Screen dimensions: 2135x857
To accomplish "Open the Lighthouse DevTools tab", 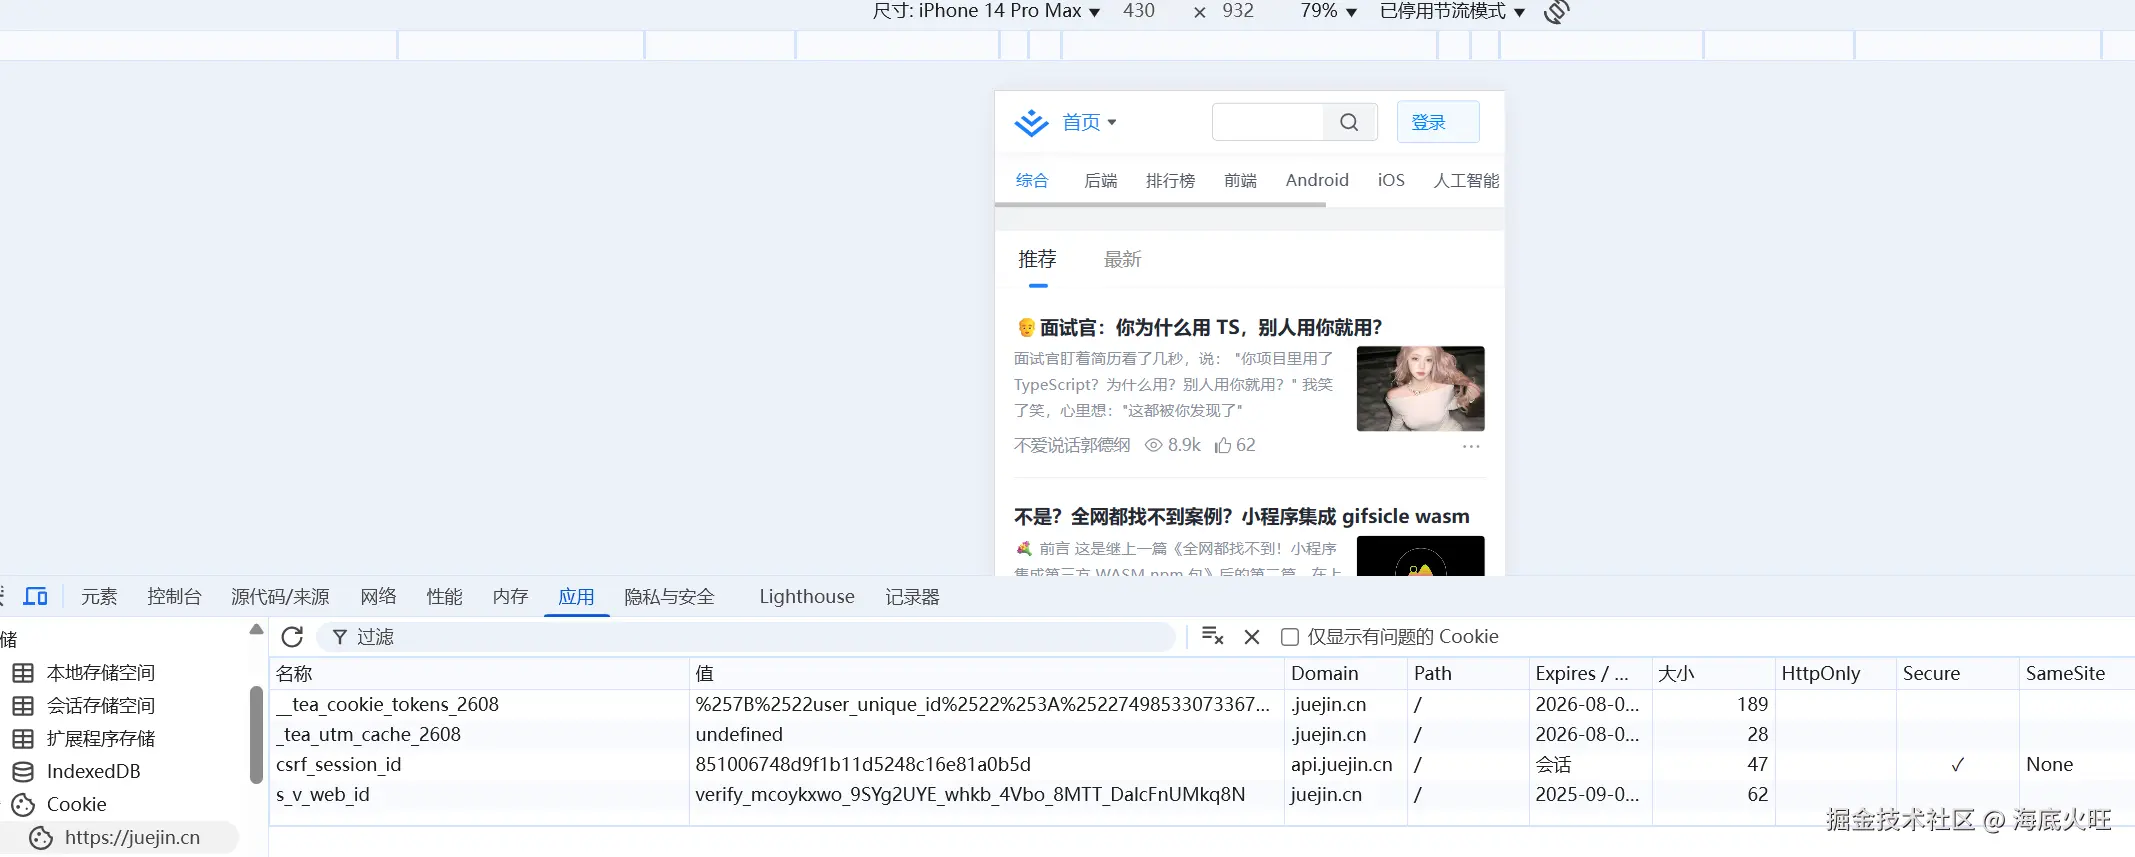I will pos(807,597).
